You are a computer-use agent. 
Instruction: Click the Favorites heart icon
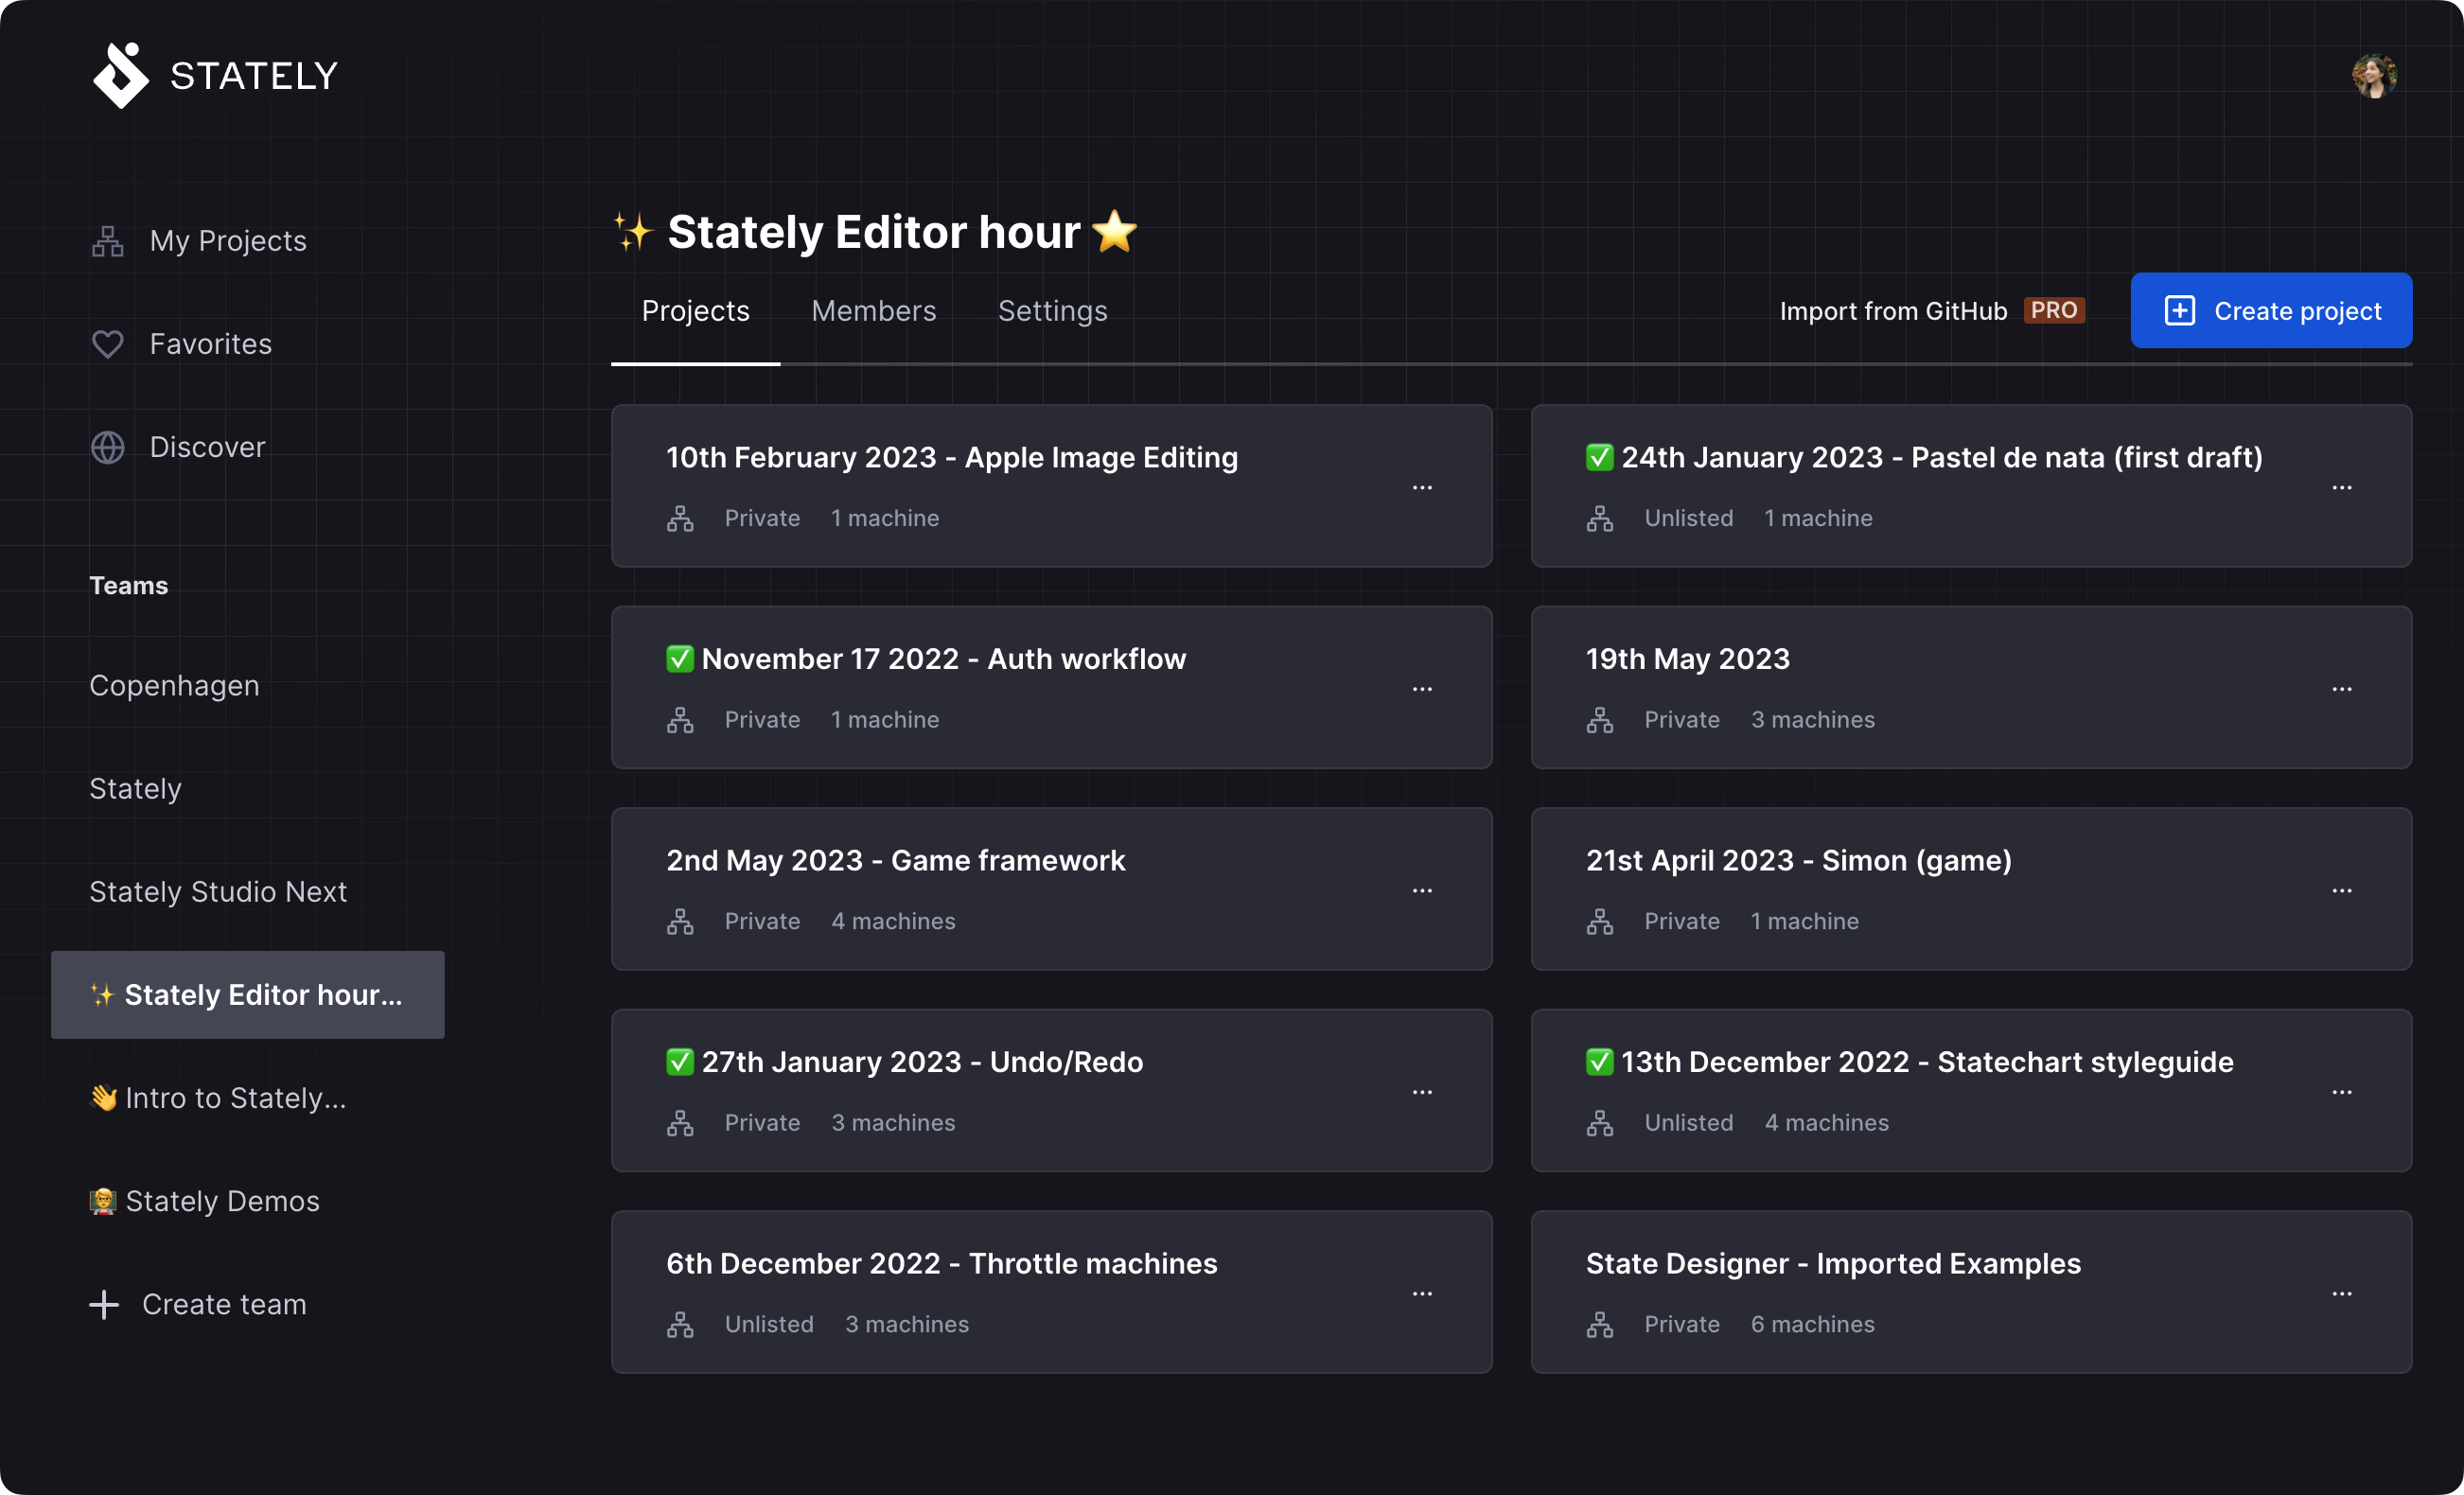107,343
